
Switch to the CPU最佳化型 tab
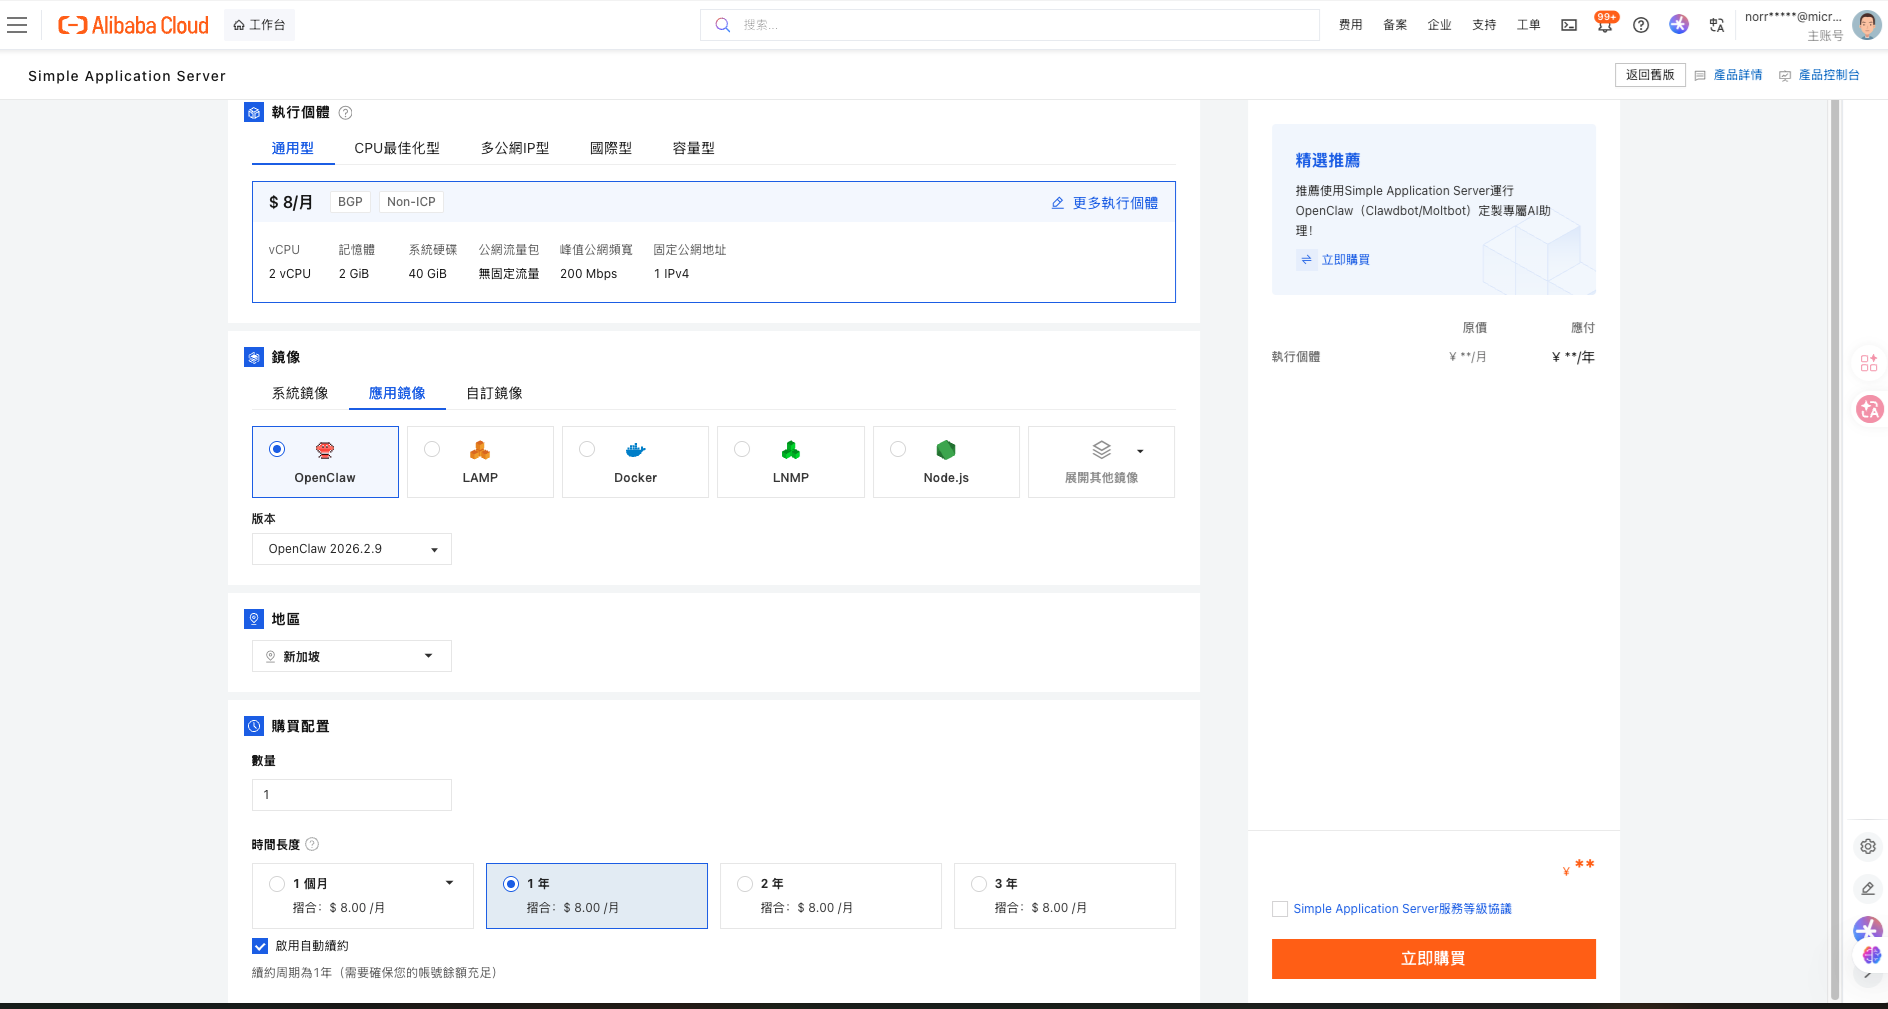point(396,148)
